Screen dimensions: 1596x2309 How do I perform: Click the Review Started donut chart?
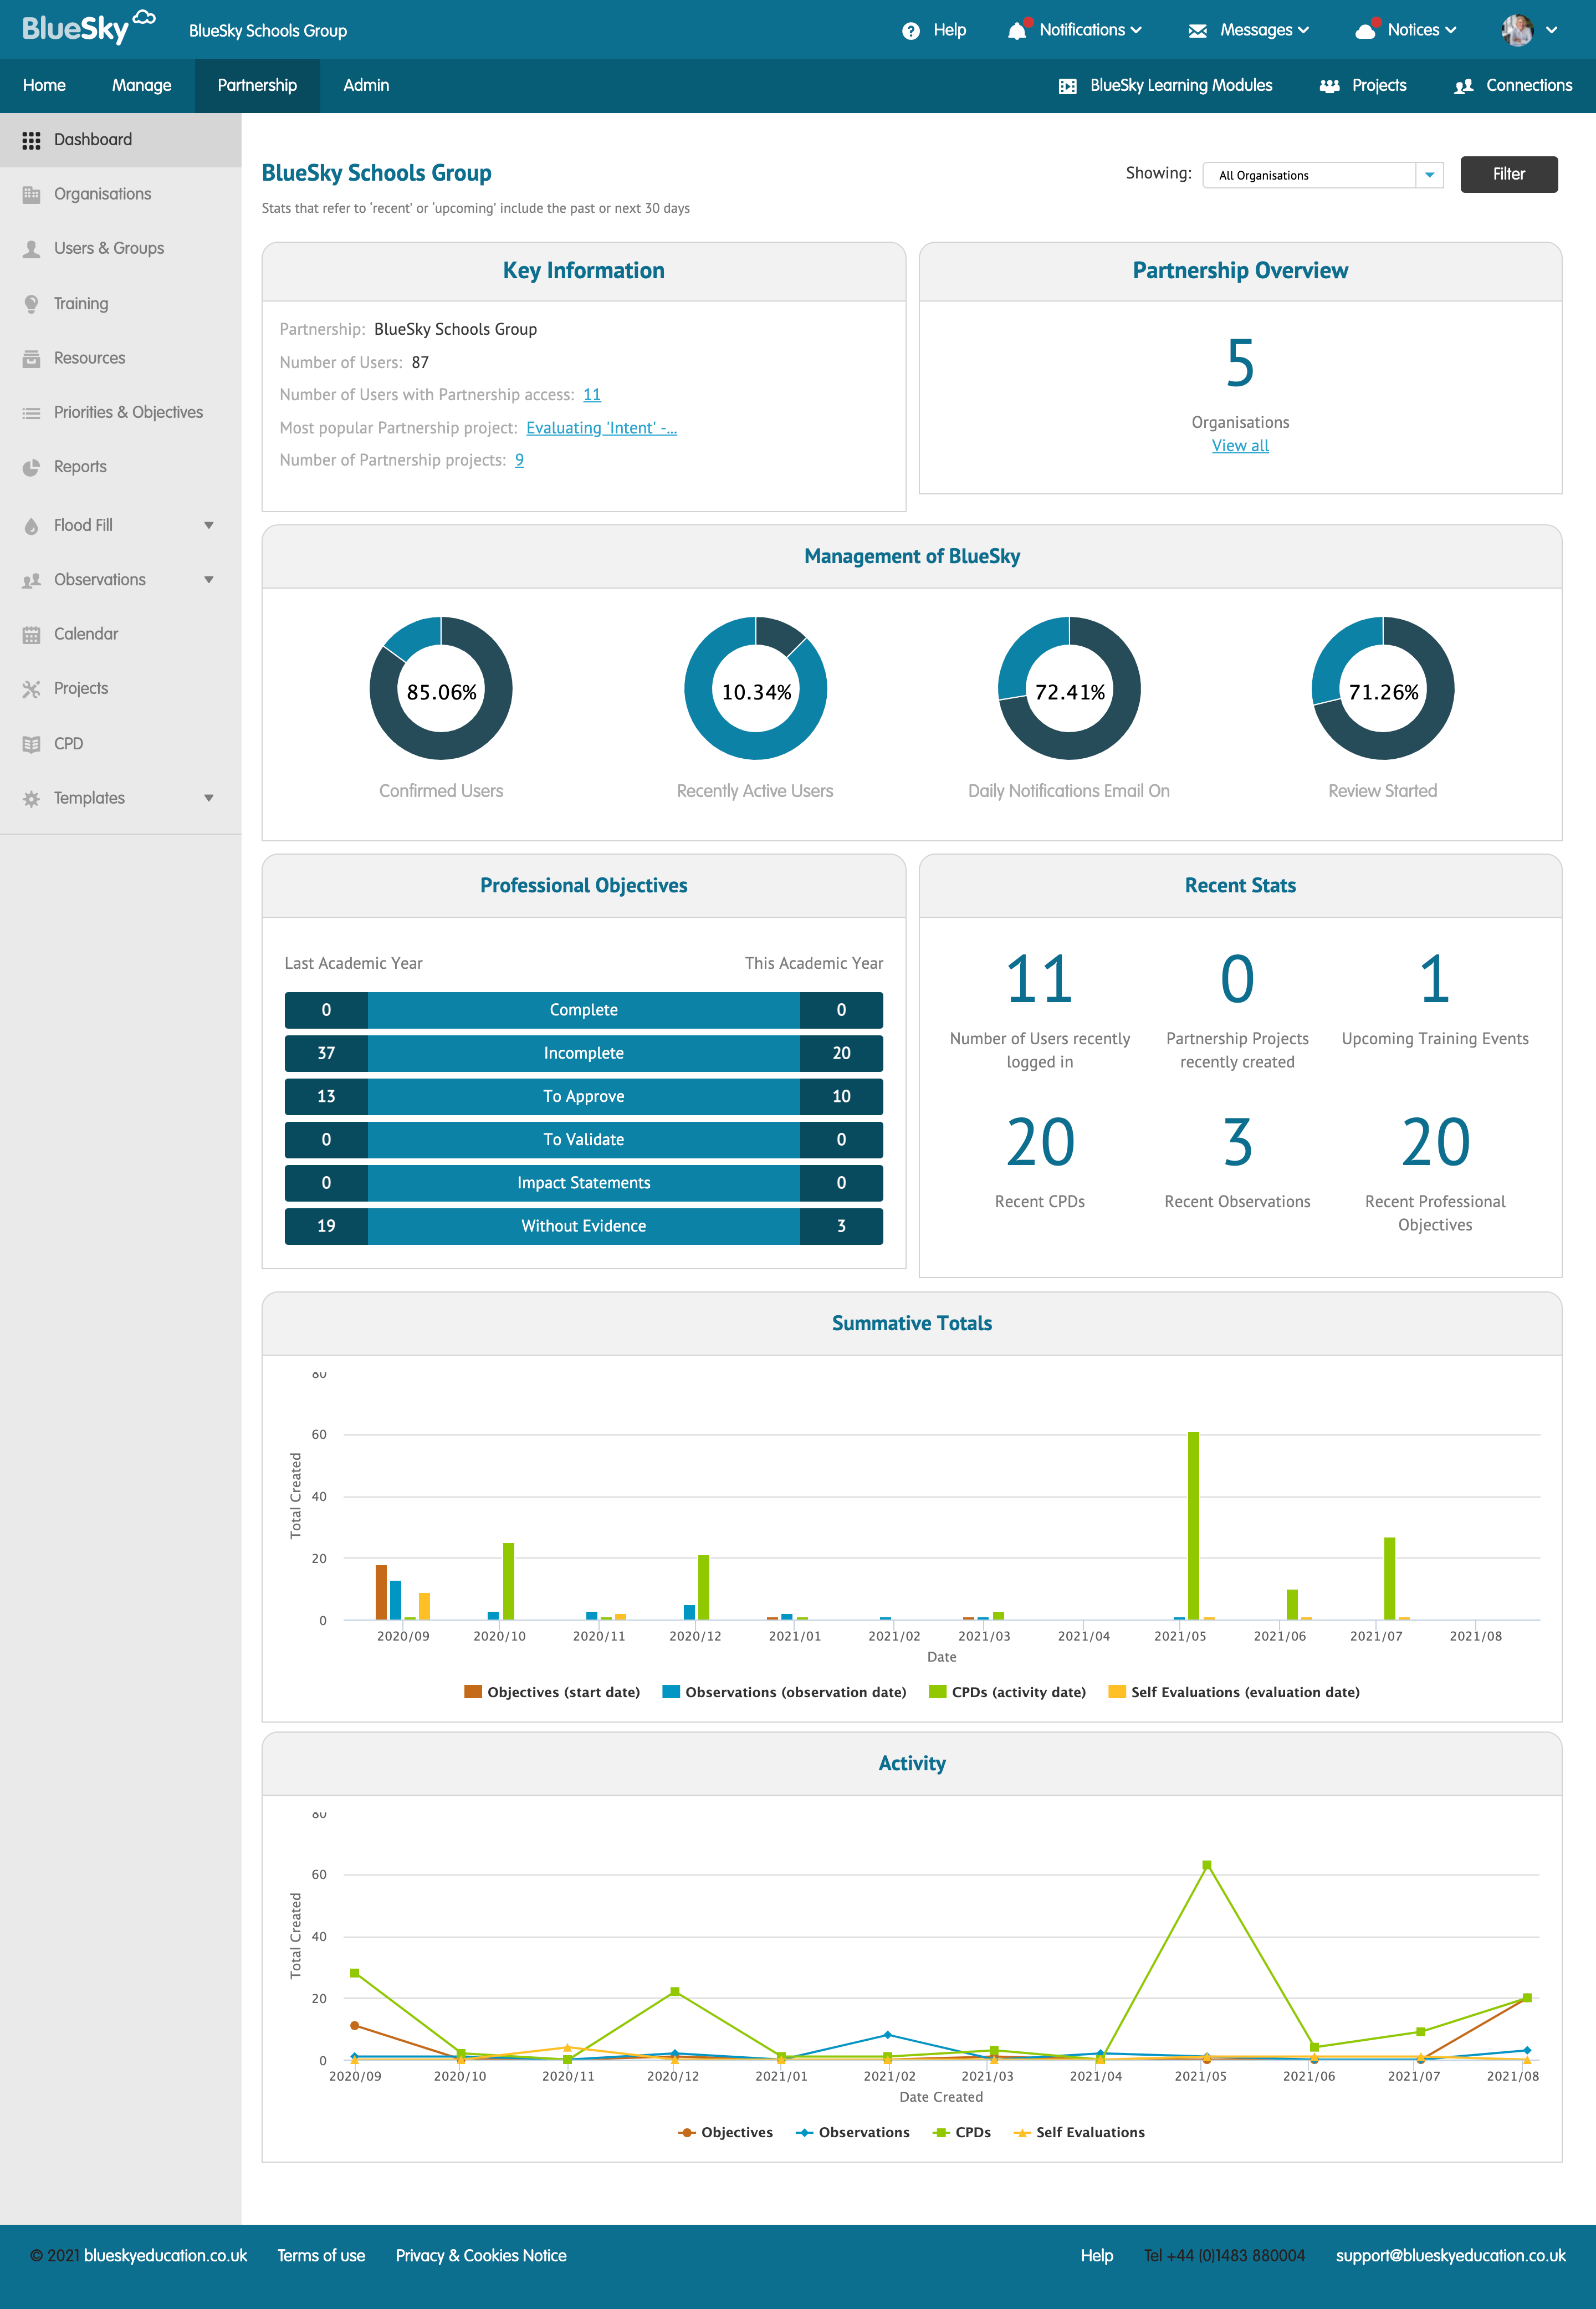point(1383,689)
